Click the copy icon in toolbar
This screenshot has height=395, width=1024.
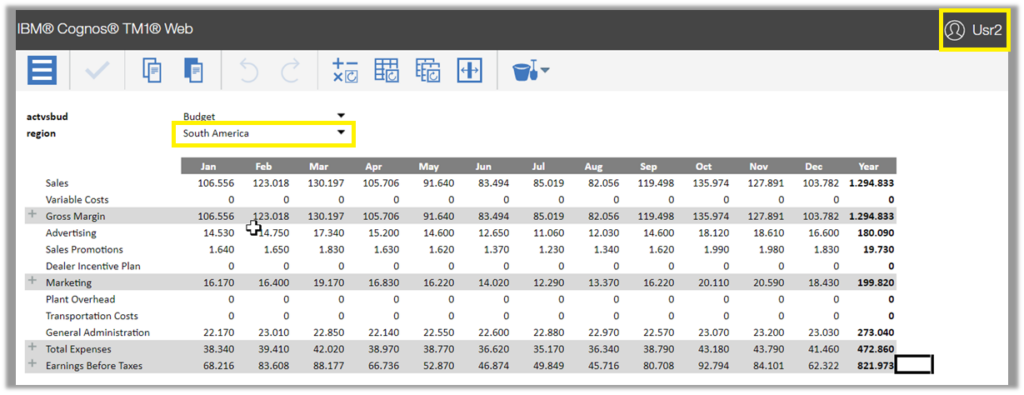pyautogui.click(x=152, y=71)
